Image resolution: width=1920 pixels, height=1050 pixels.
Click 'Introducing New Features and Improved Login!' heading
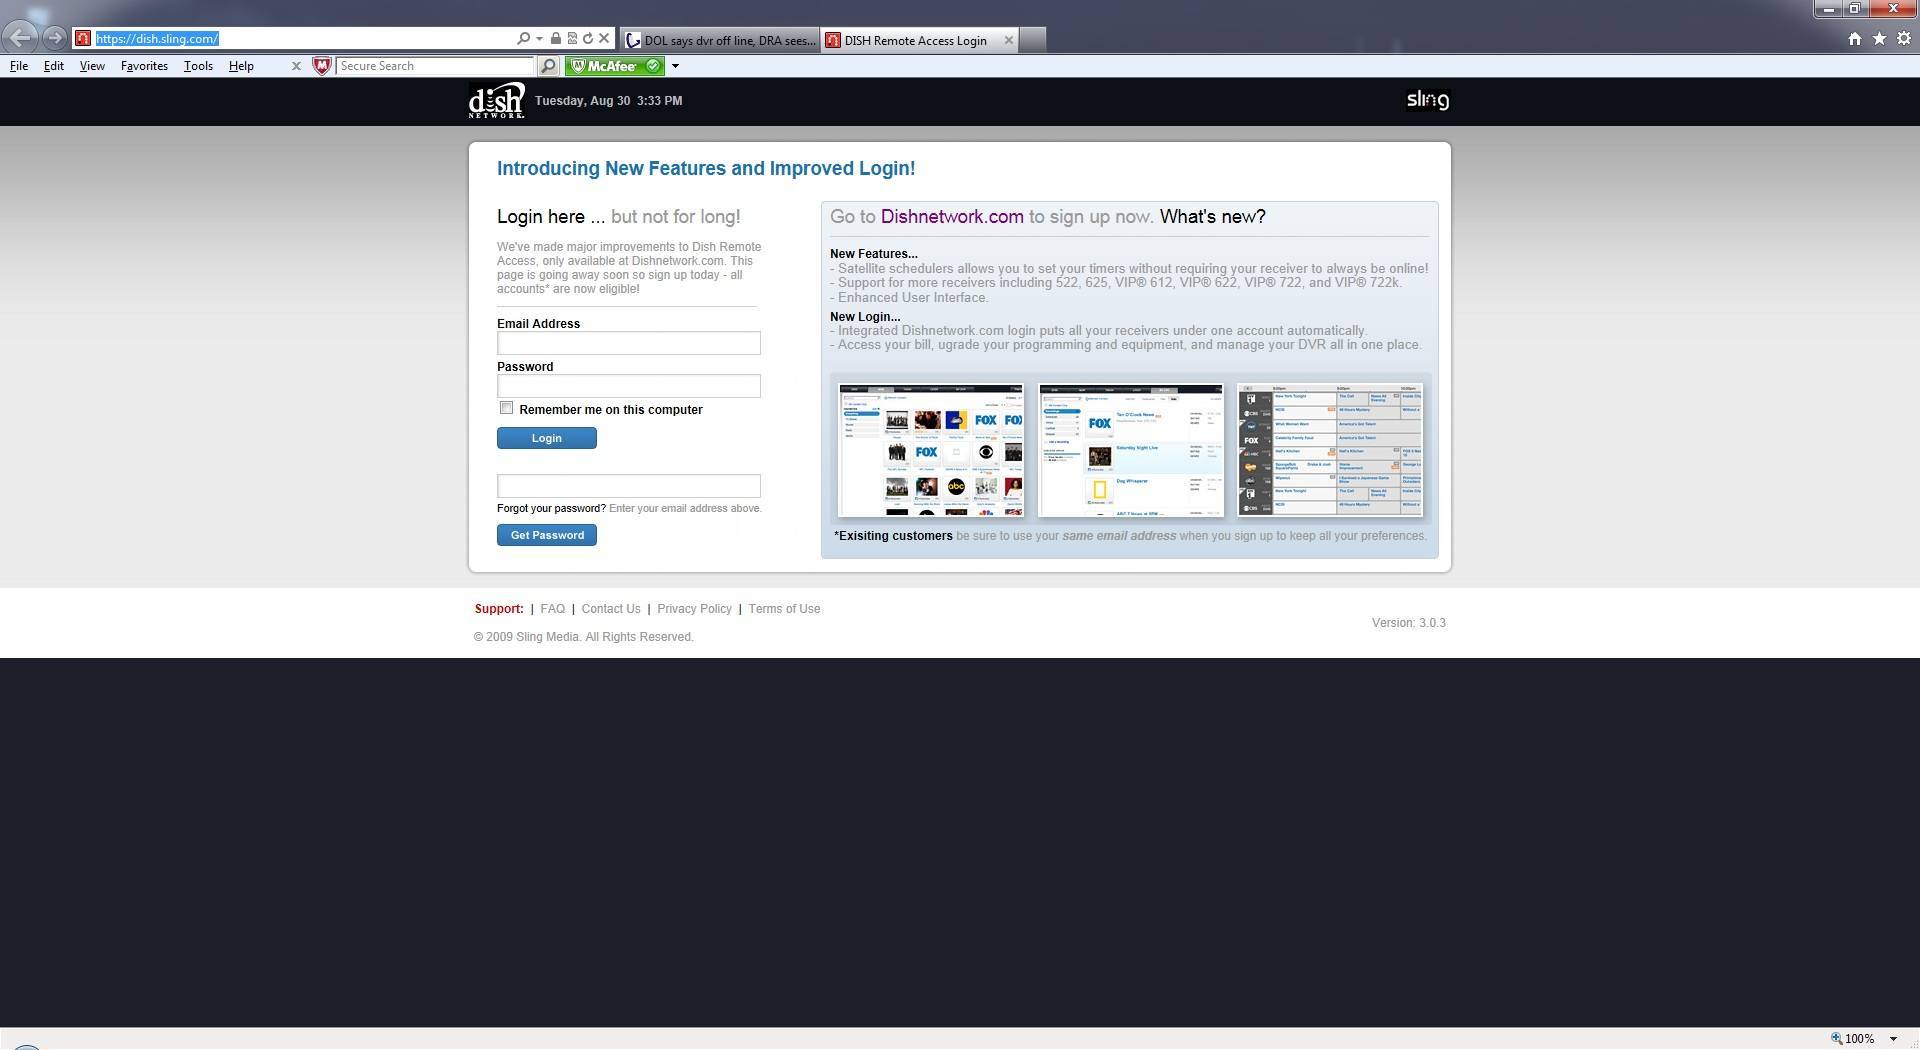click(706, 169)
